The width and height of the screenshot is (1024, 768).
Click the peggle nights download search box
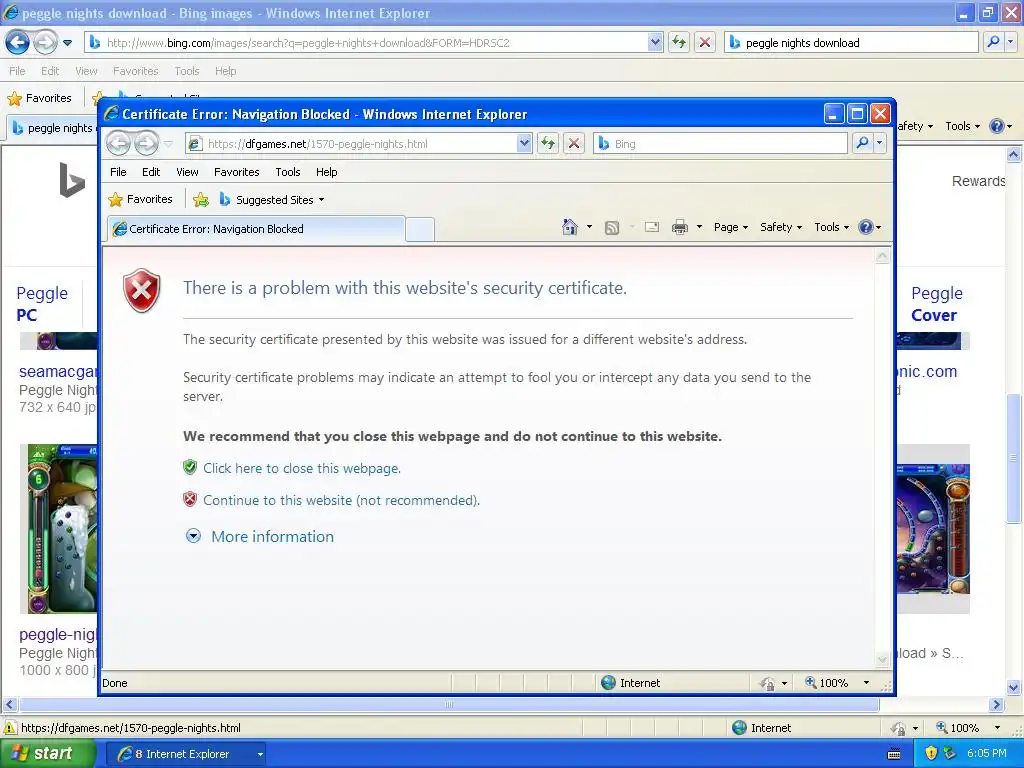pos(851,42)
